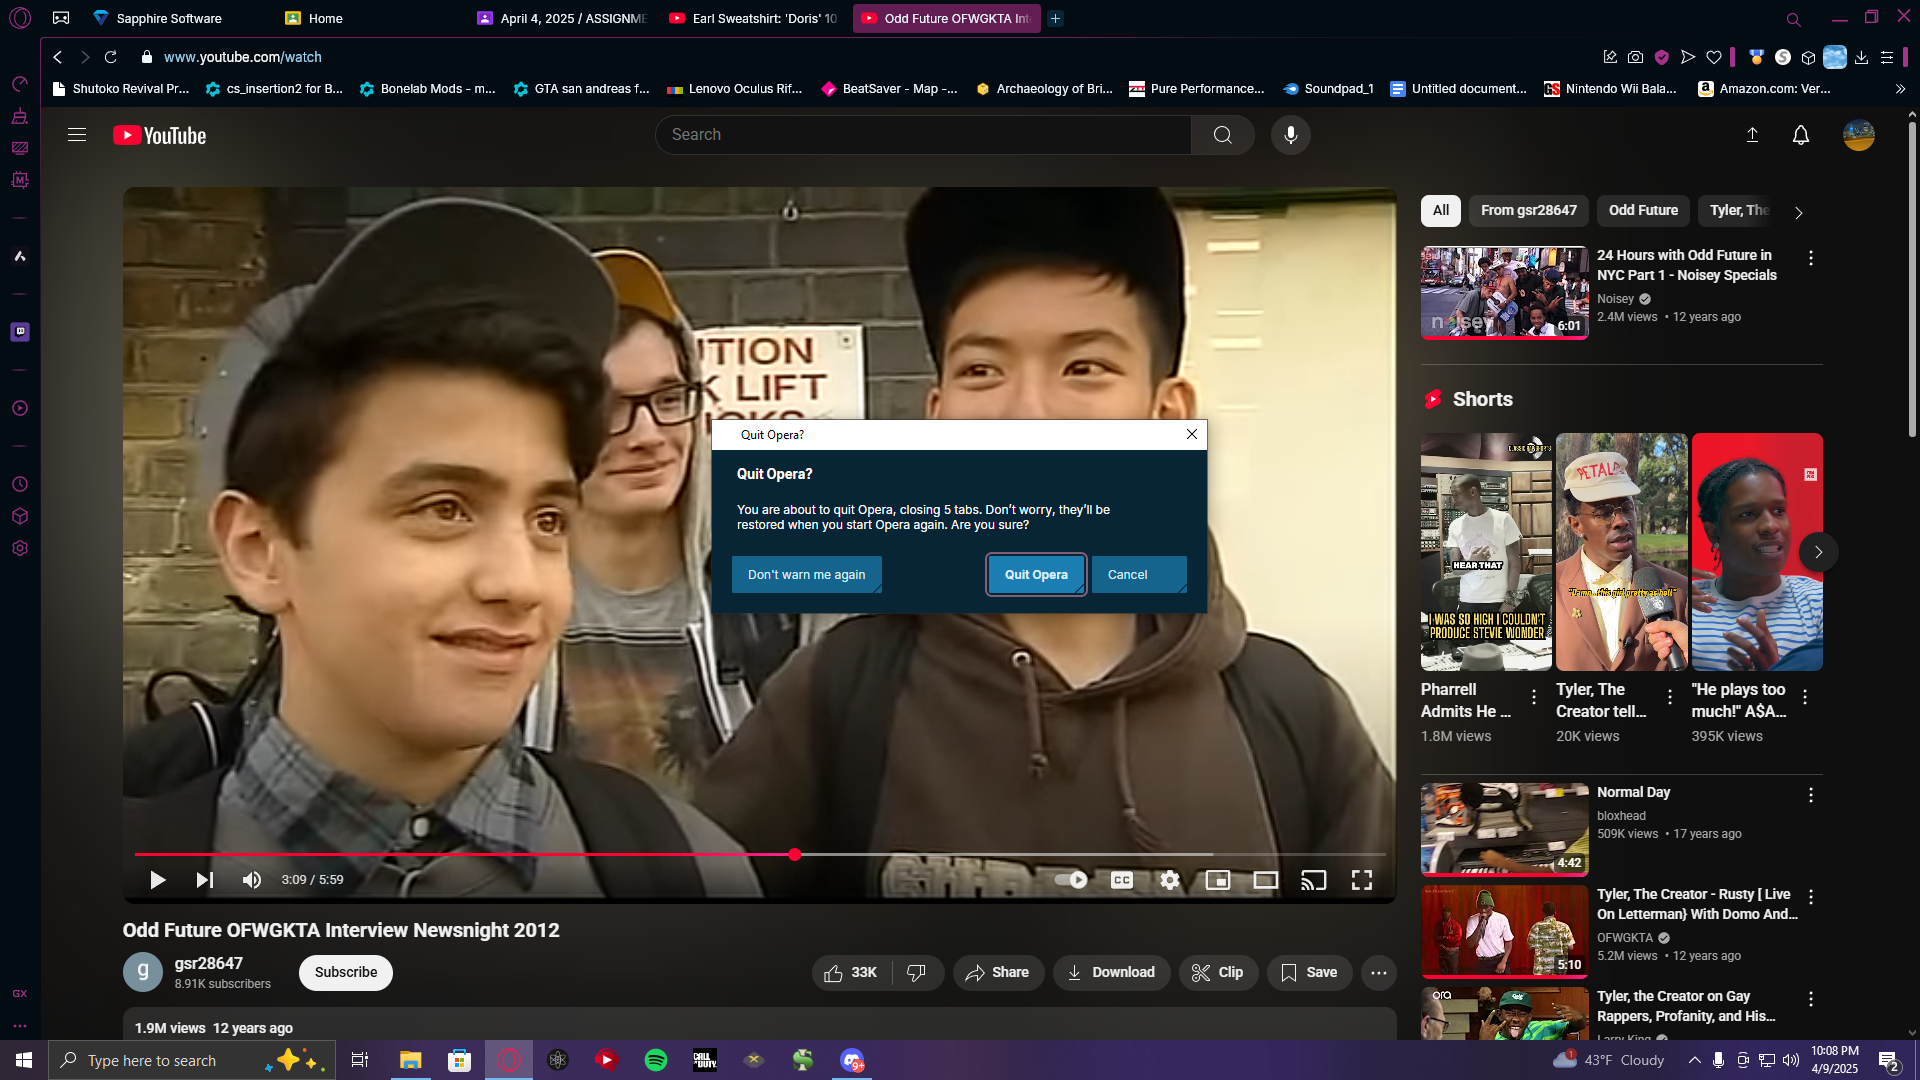Dislike the video
The width and height of the screenshot is (1920, 1080).
(917, 973)
